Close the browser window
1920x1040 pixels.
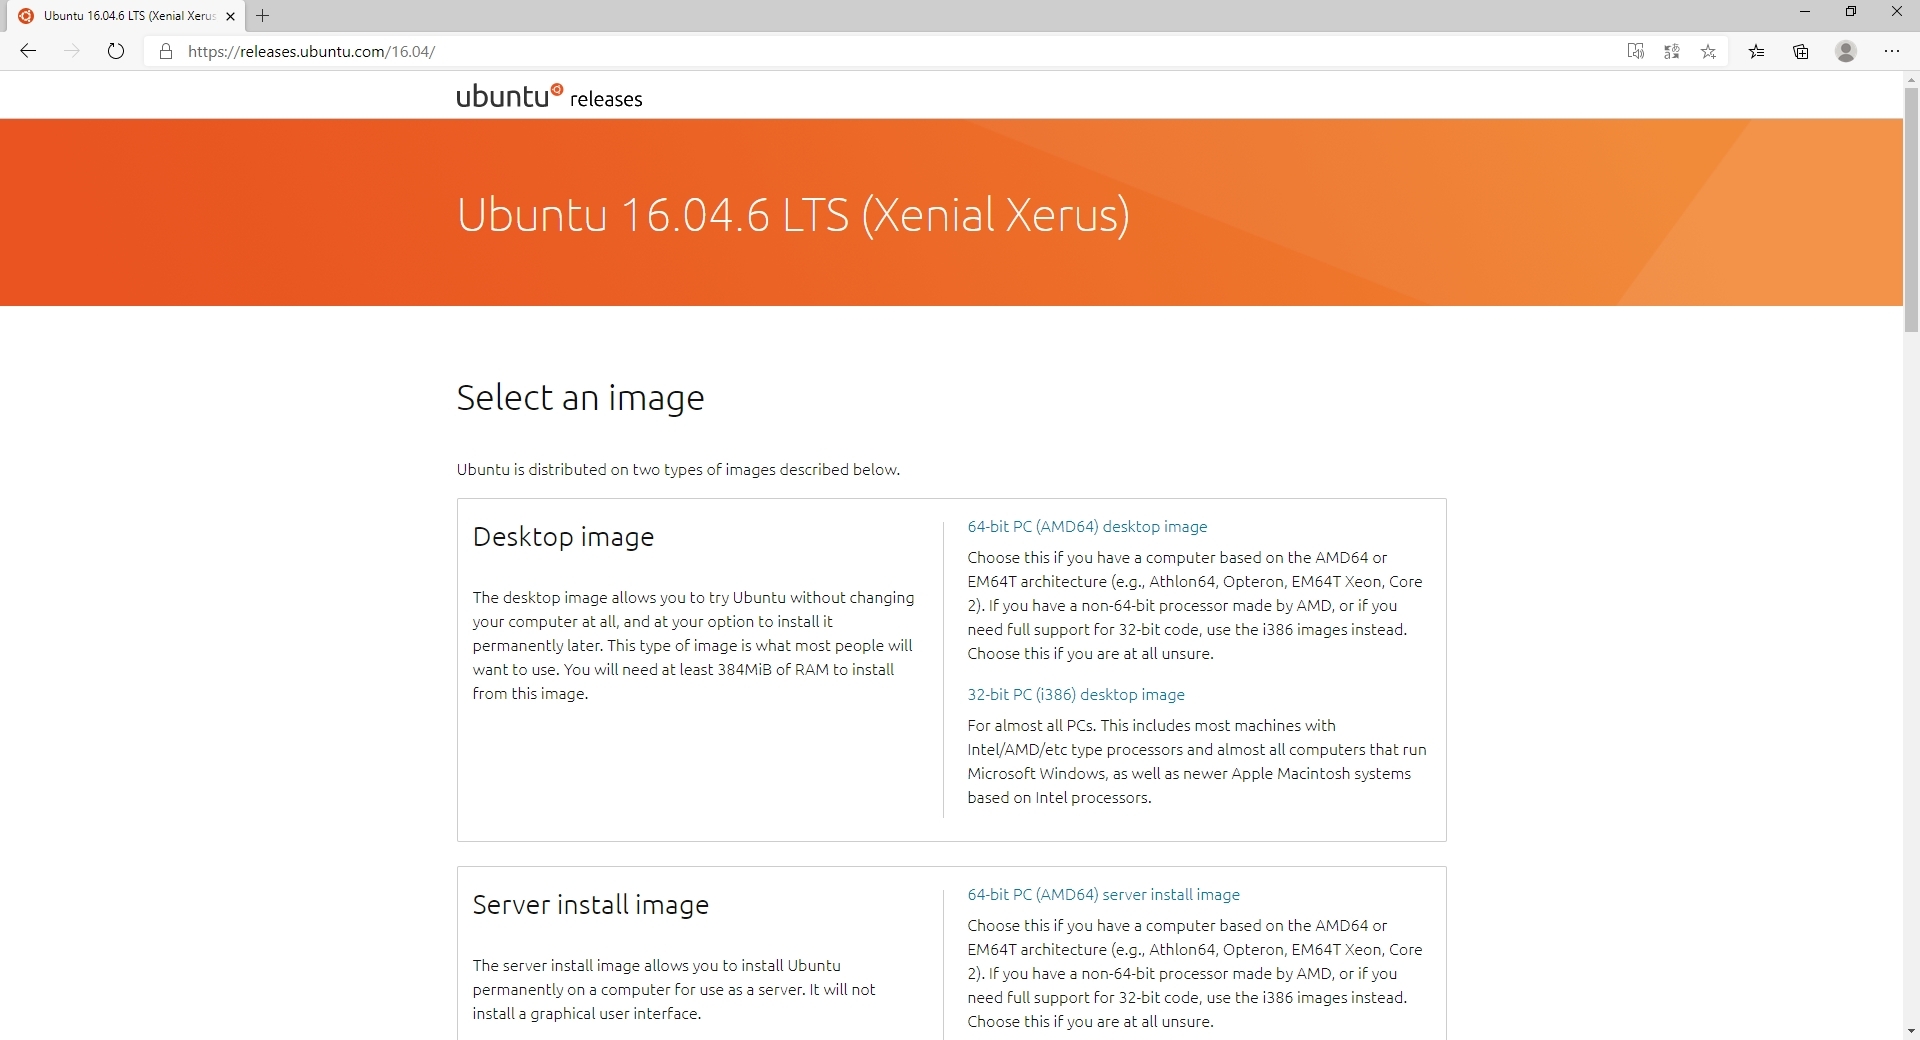pos(1897,12)
